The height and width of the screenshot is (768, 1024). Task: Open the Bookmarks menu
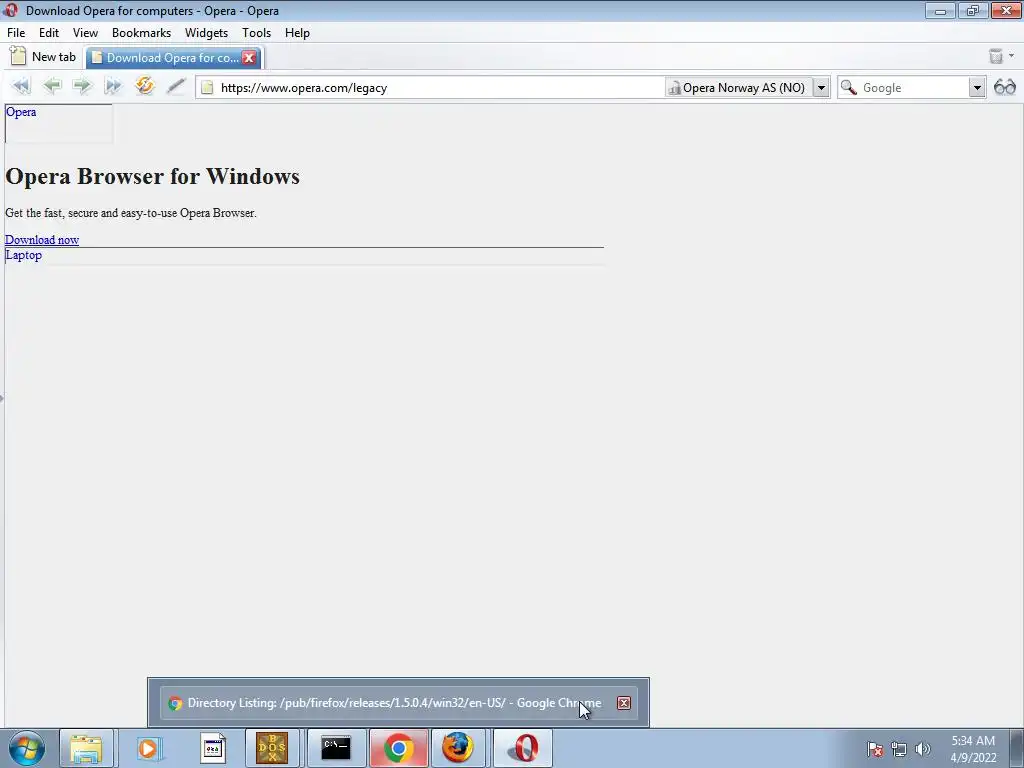(141, 33)
